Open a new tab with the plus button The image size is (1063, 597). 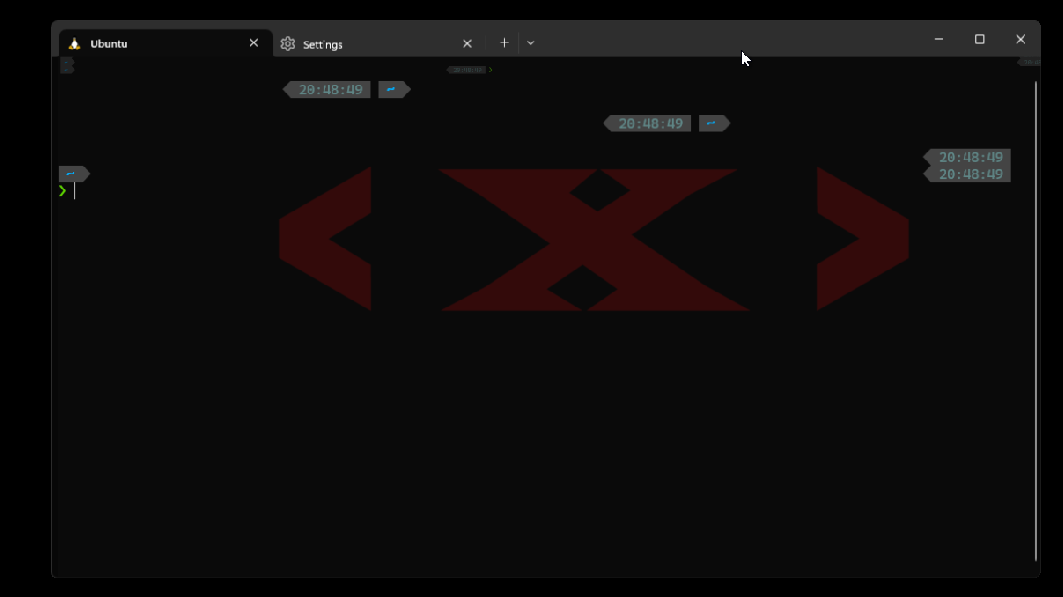[x=504, y=42]
